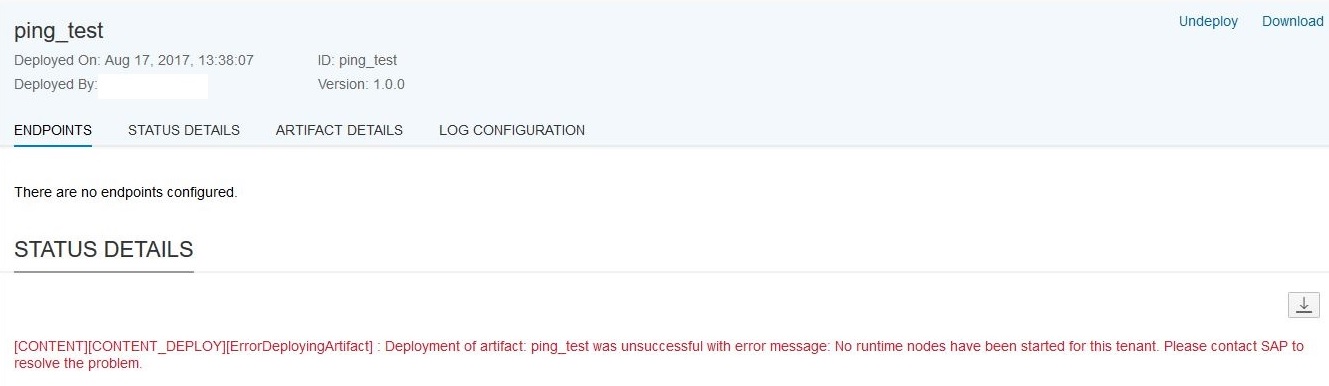Download the status details error log icon
Image resolution: width=1329 pixels, height=386 pixels.
coord(1303,306)
